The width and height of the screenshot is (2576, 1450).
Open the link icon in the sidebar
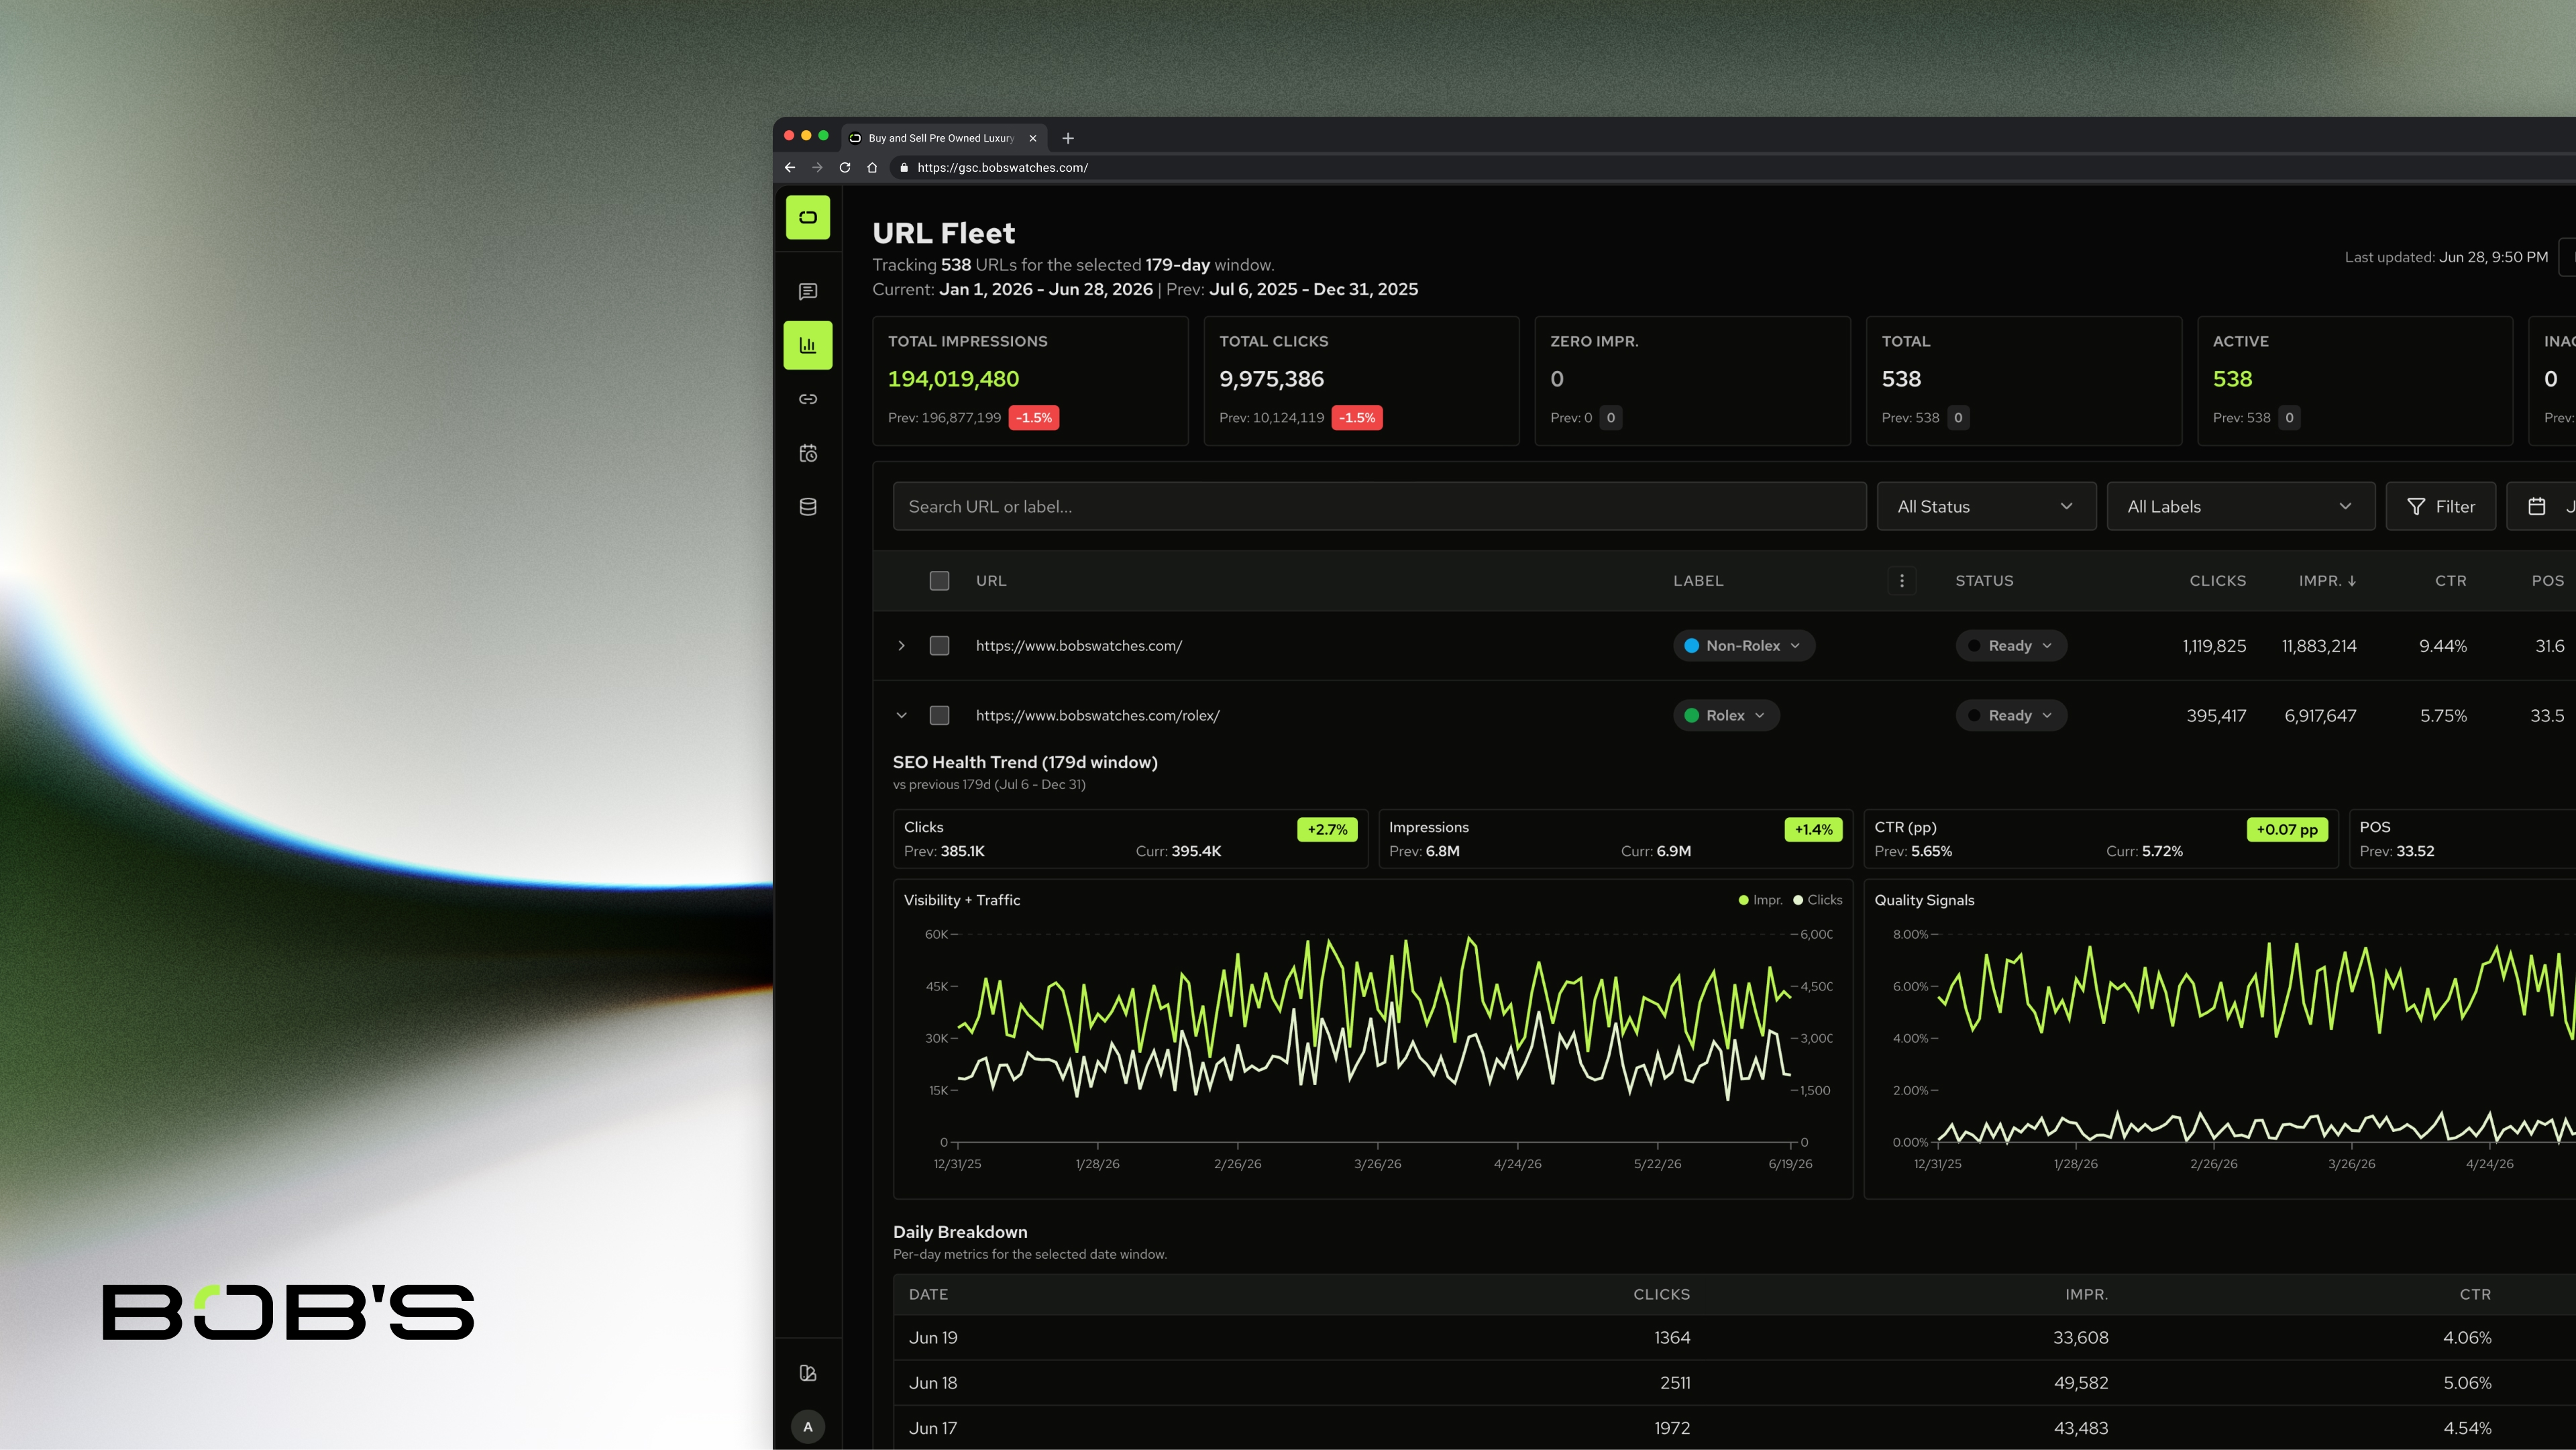point(808,399)
